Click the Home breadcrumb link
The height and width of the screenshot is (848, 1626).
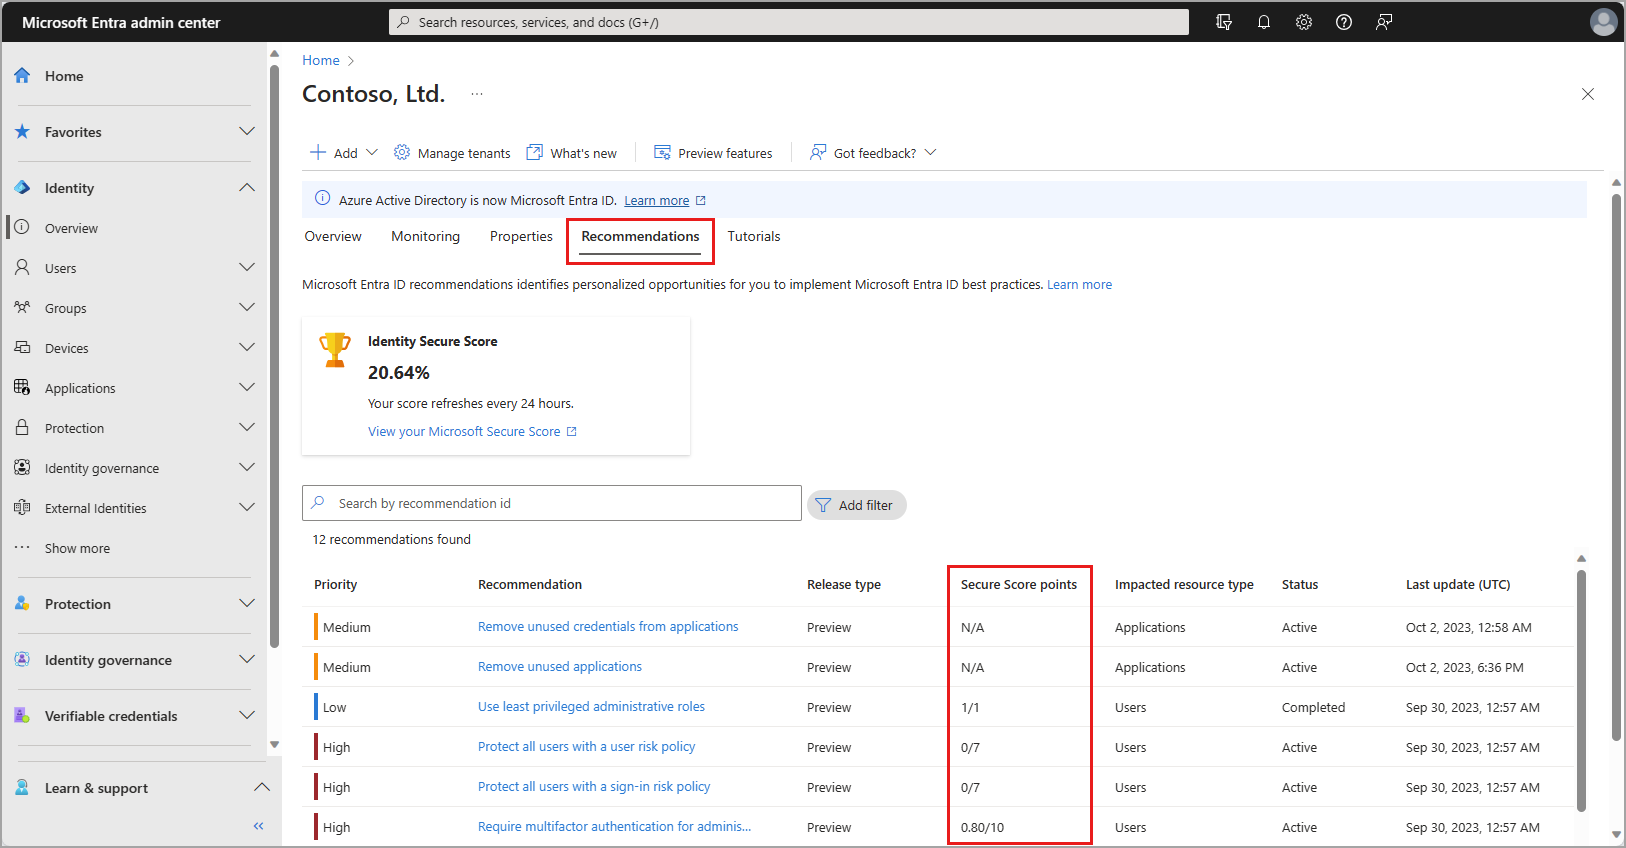point(321,60)
